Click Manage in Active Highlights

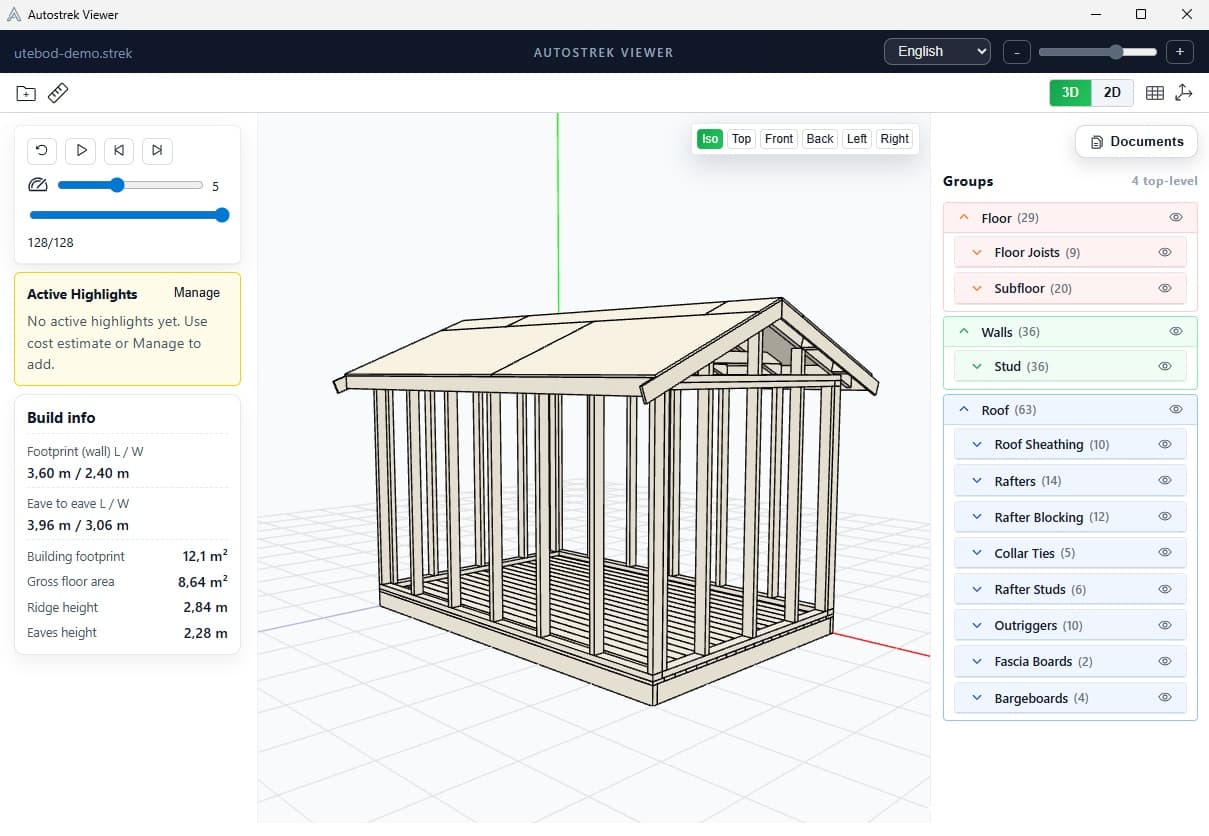click(195, 292)
